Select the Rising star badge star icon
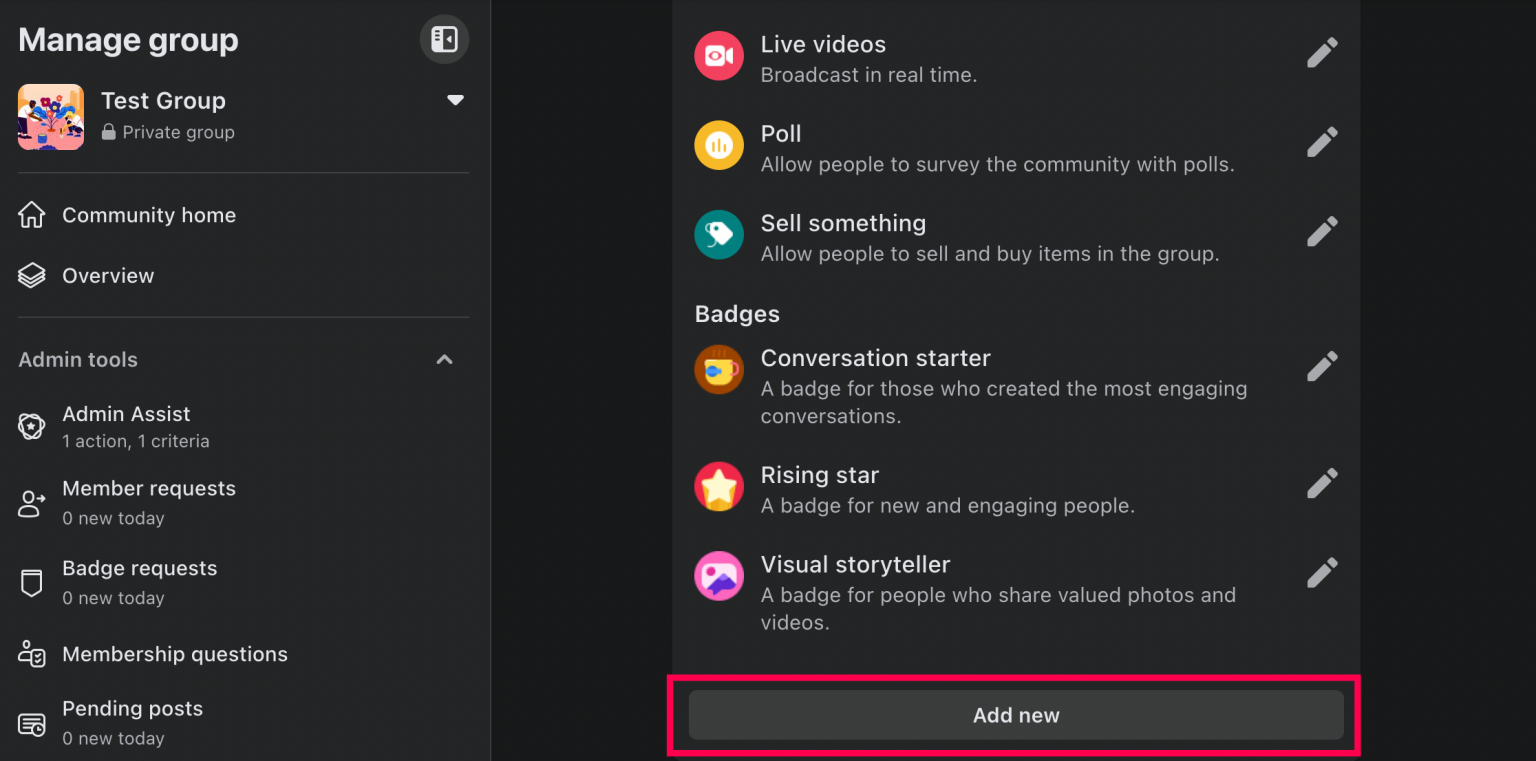This screenshot has width=1536, height=761. point(718,485)
